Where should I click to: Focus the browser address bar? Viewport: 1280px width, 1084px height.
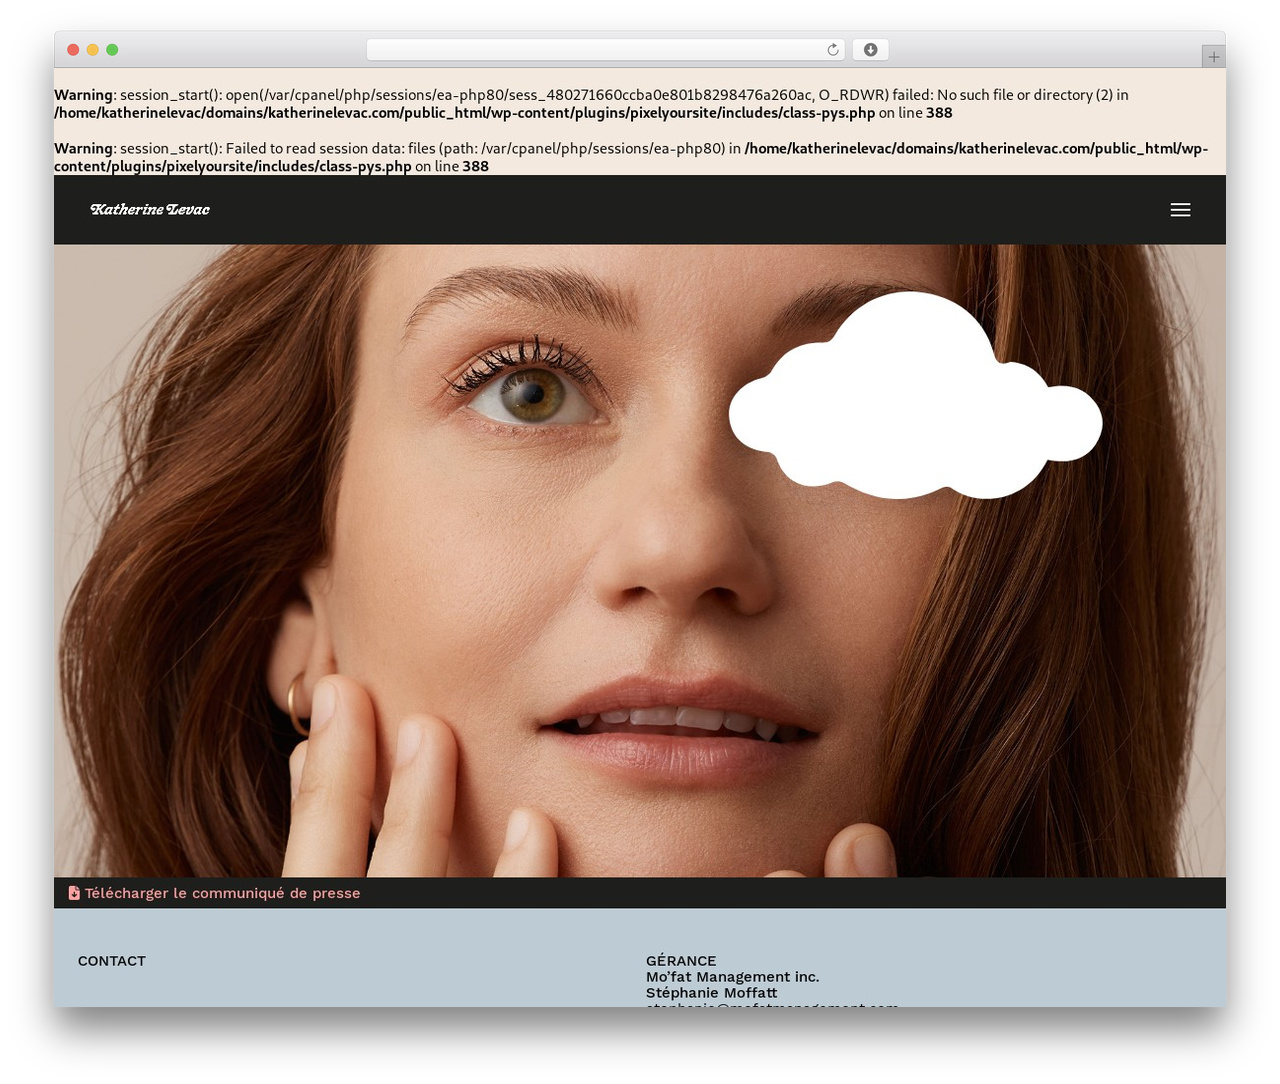click(x=606, y=50)
